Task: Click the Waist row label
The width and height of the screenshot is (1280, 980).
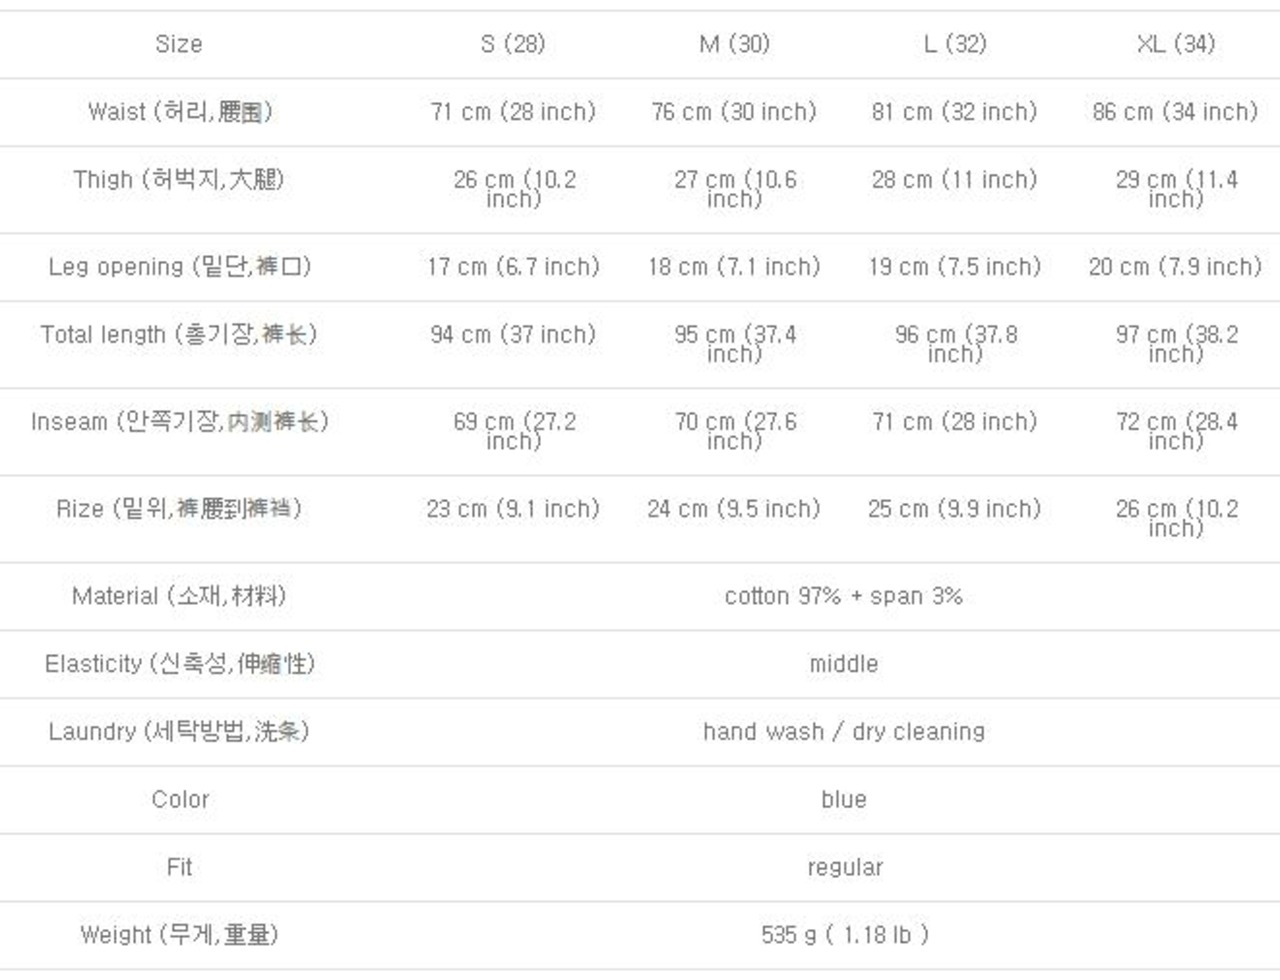Action: pos(180,112)
